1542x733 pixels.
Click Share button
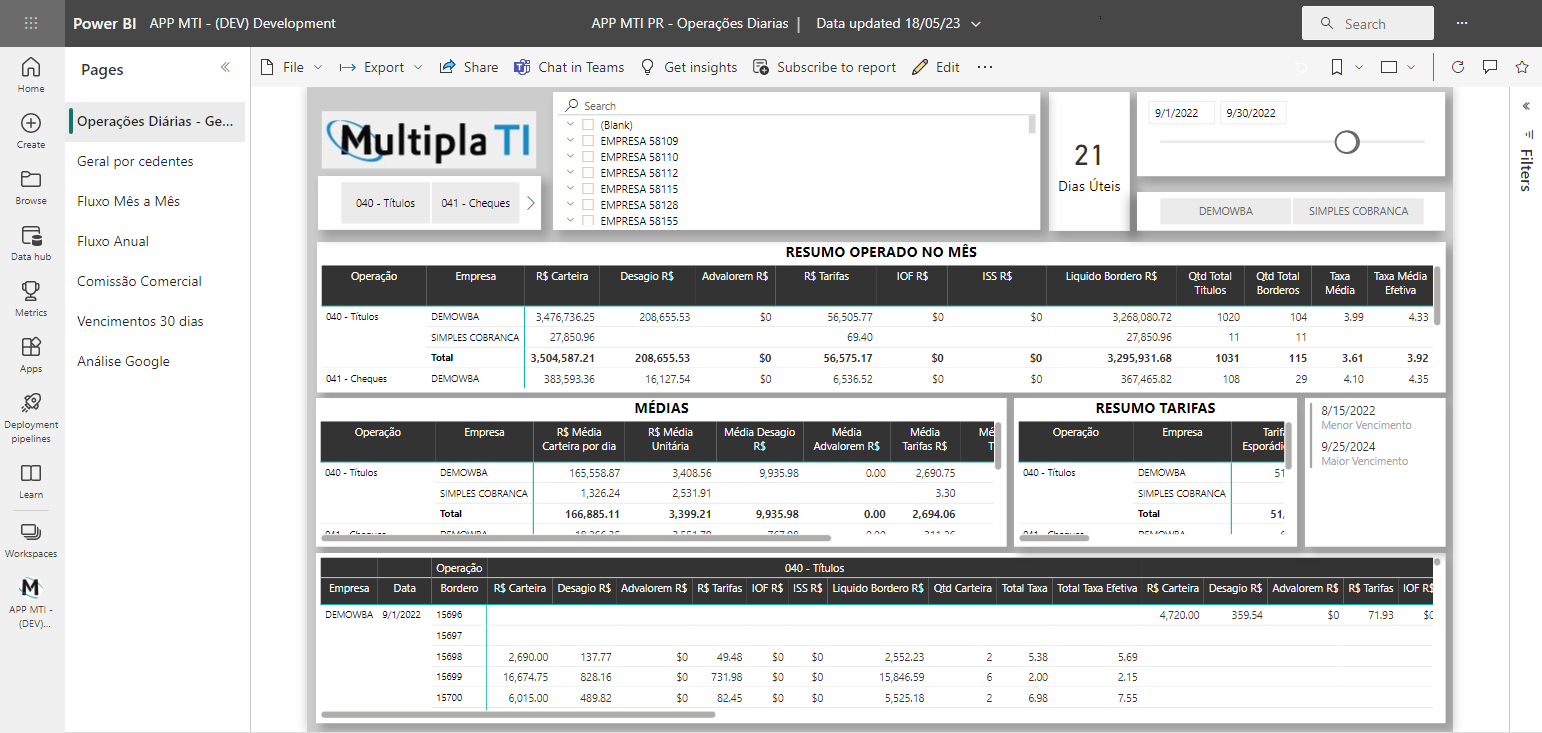coord(469,67)
